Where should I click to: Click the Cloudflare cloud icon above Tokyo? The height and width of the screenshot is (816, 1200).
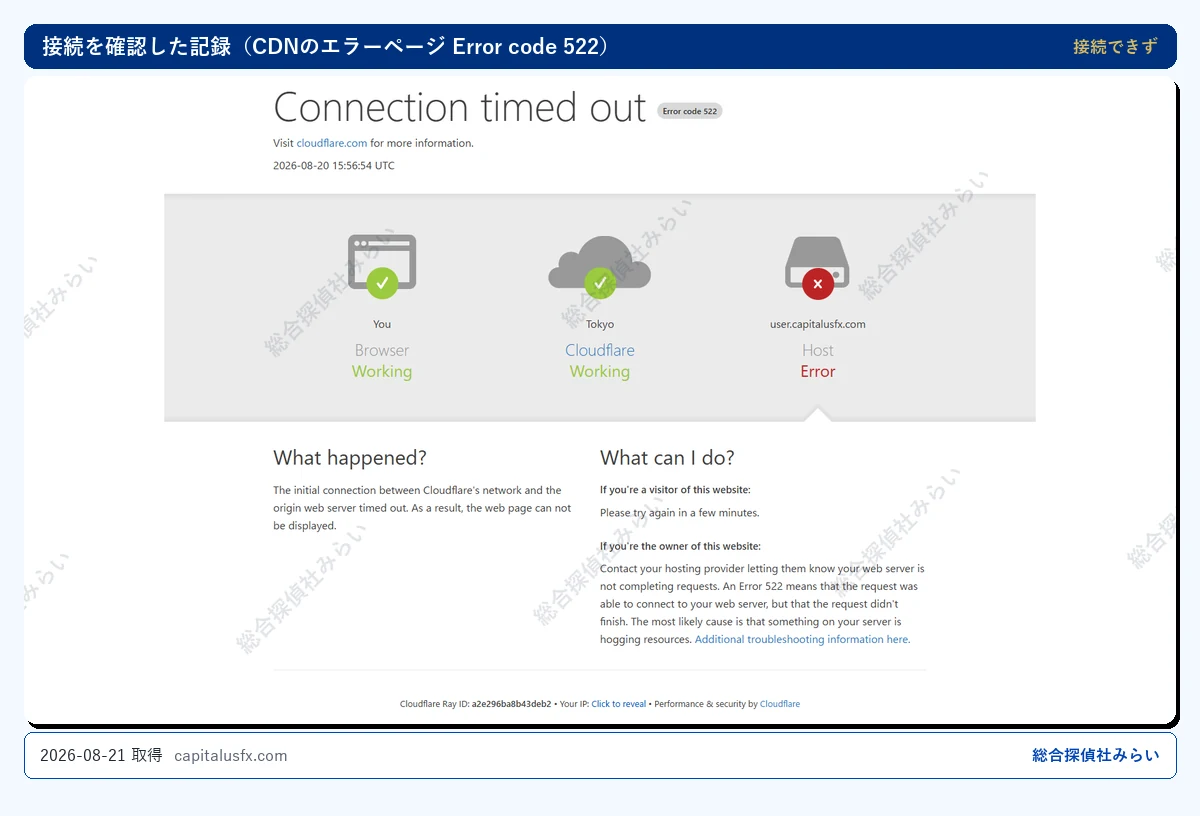(x=600, y=266)
